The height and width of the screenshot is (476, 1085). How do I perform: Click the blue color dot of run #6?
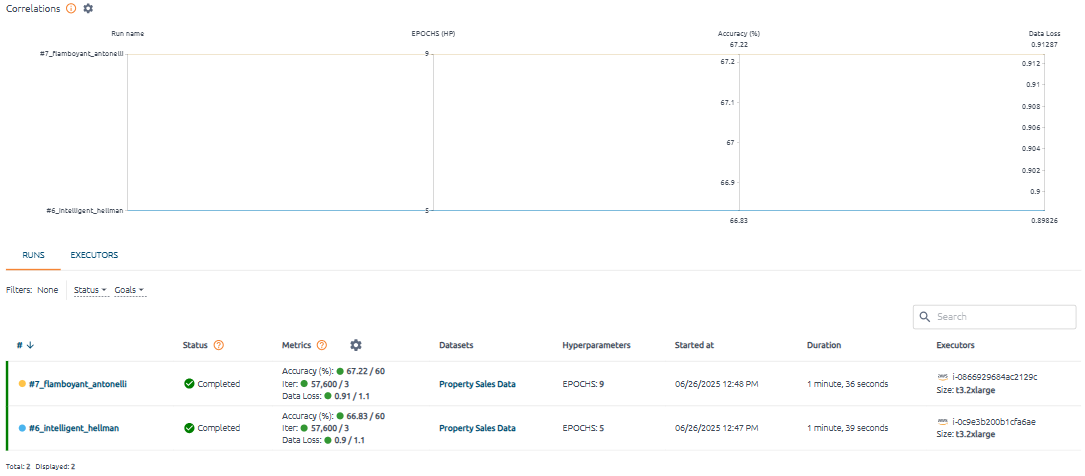pyautogui.click(x=22, y=428)
